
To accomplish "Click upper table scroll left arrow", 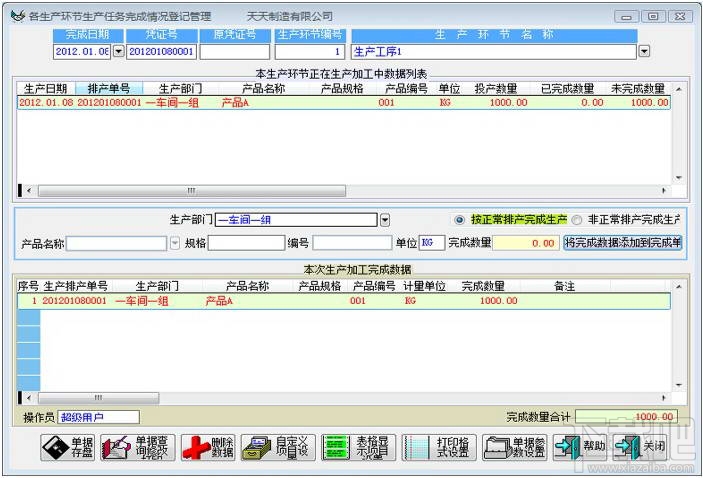I will tap(30, 191).
